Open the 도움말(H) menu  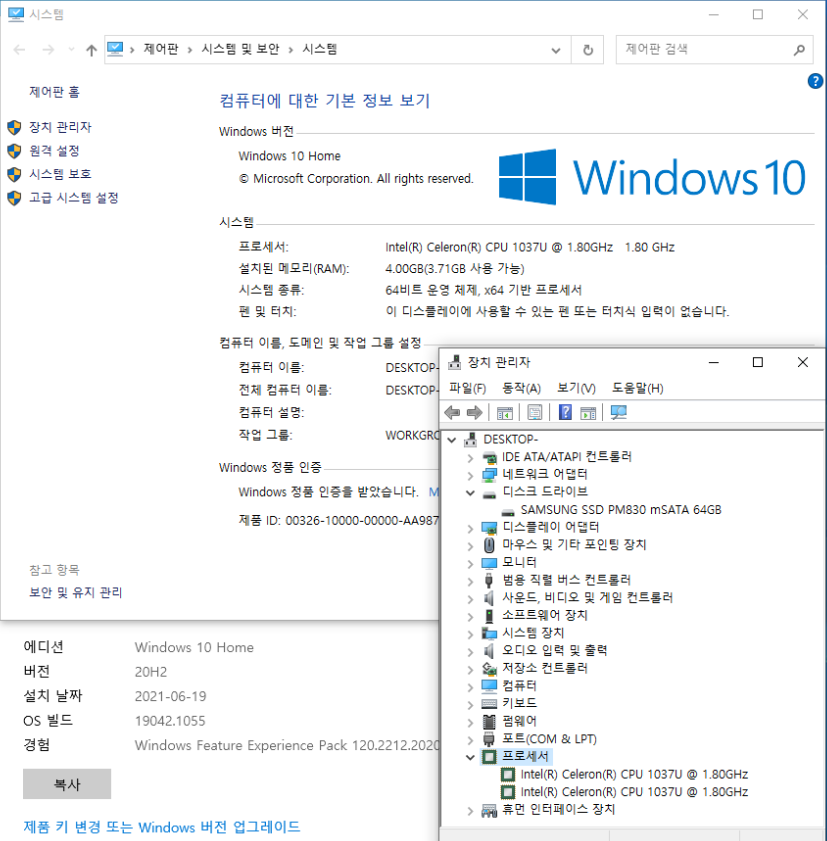(638, 388)
